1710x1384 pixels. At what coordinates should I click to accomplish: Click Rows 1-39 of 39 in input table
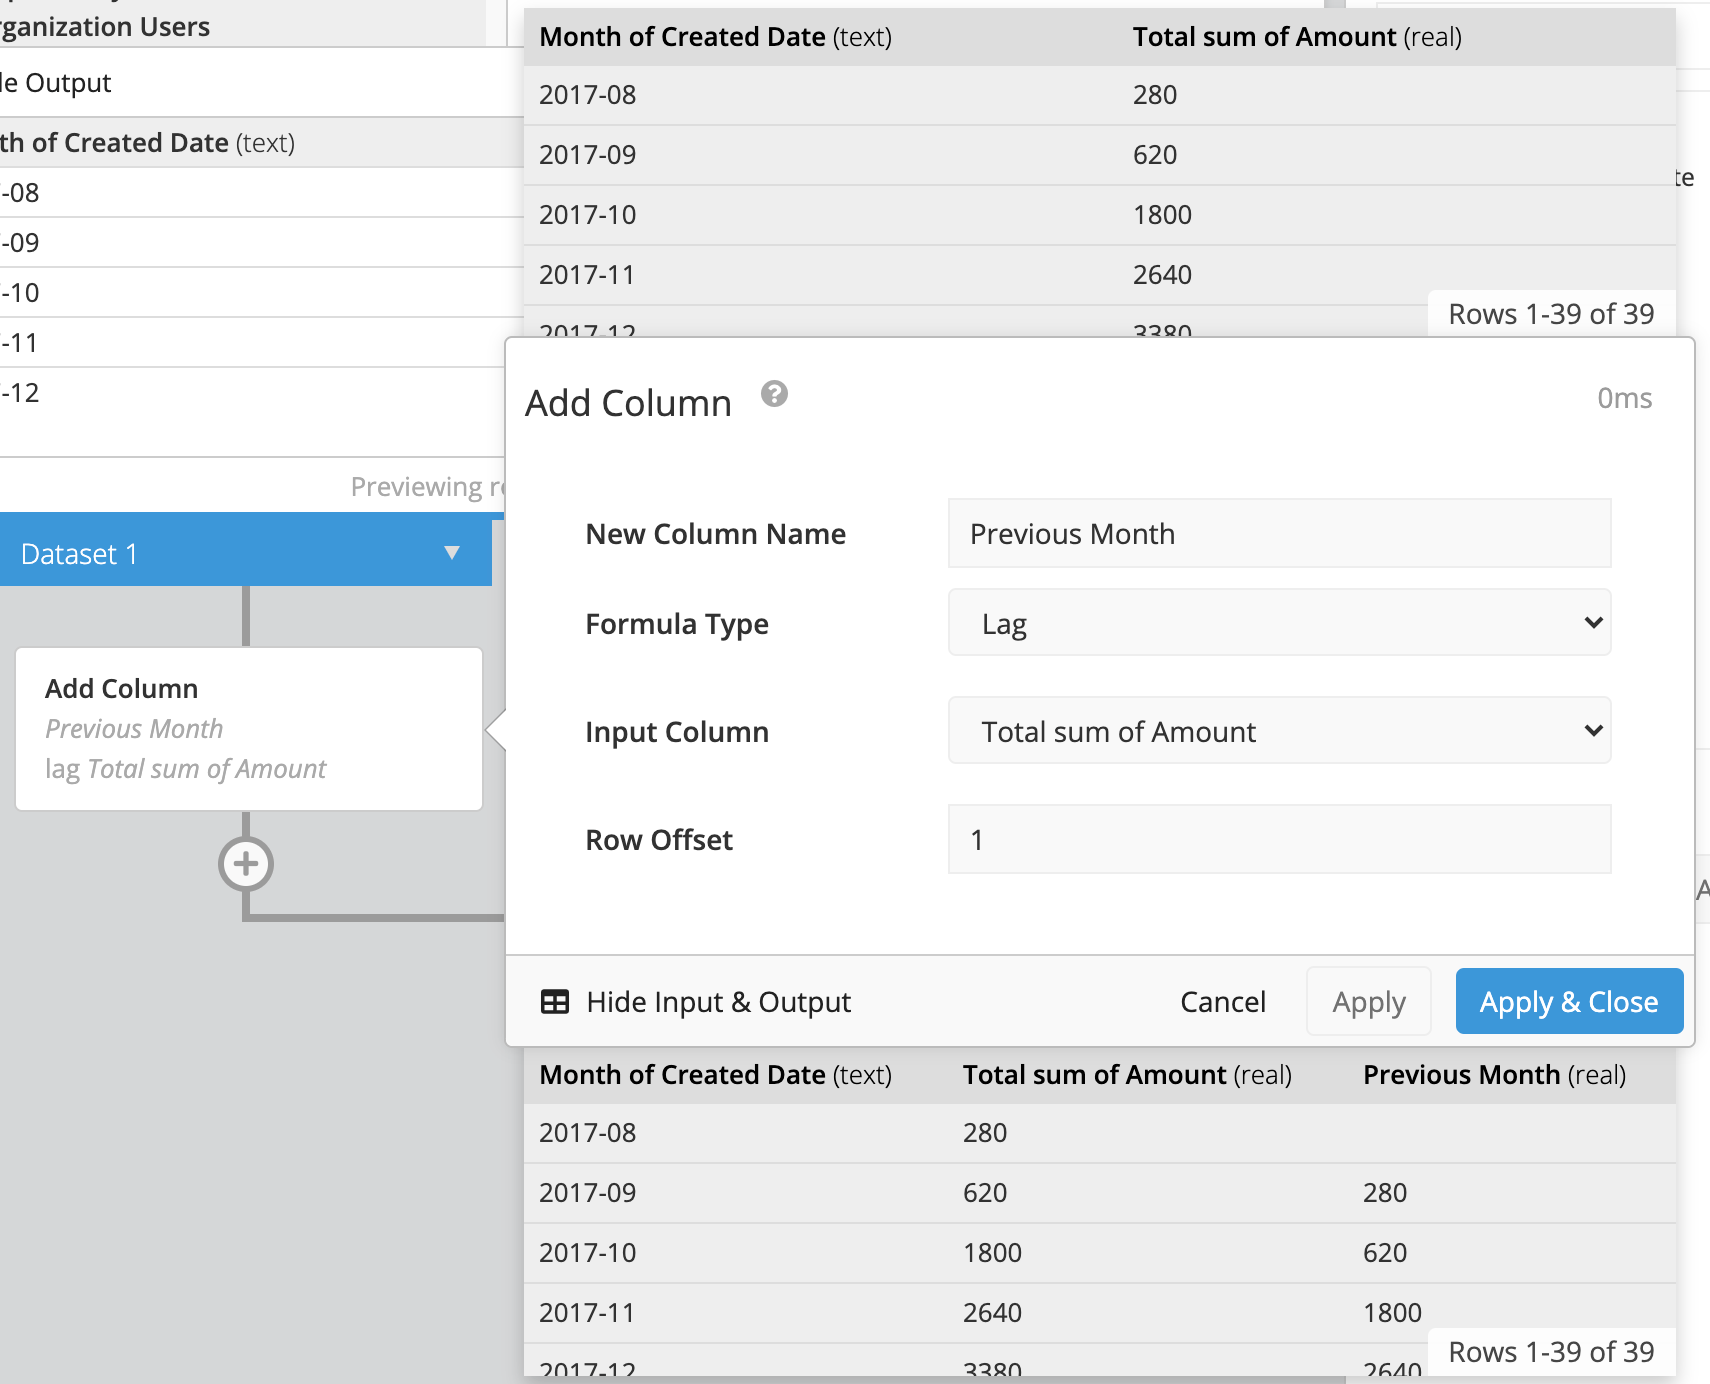(1551, 314)
